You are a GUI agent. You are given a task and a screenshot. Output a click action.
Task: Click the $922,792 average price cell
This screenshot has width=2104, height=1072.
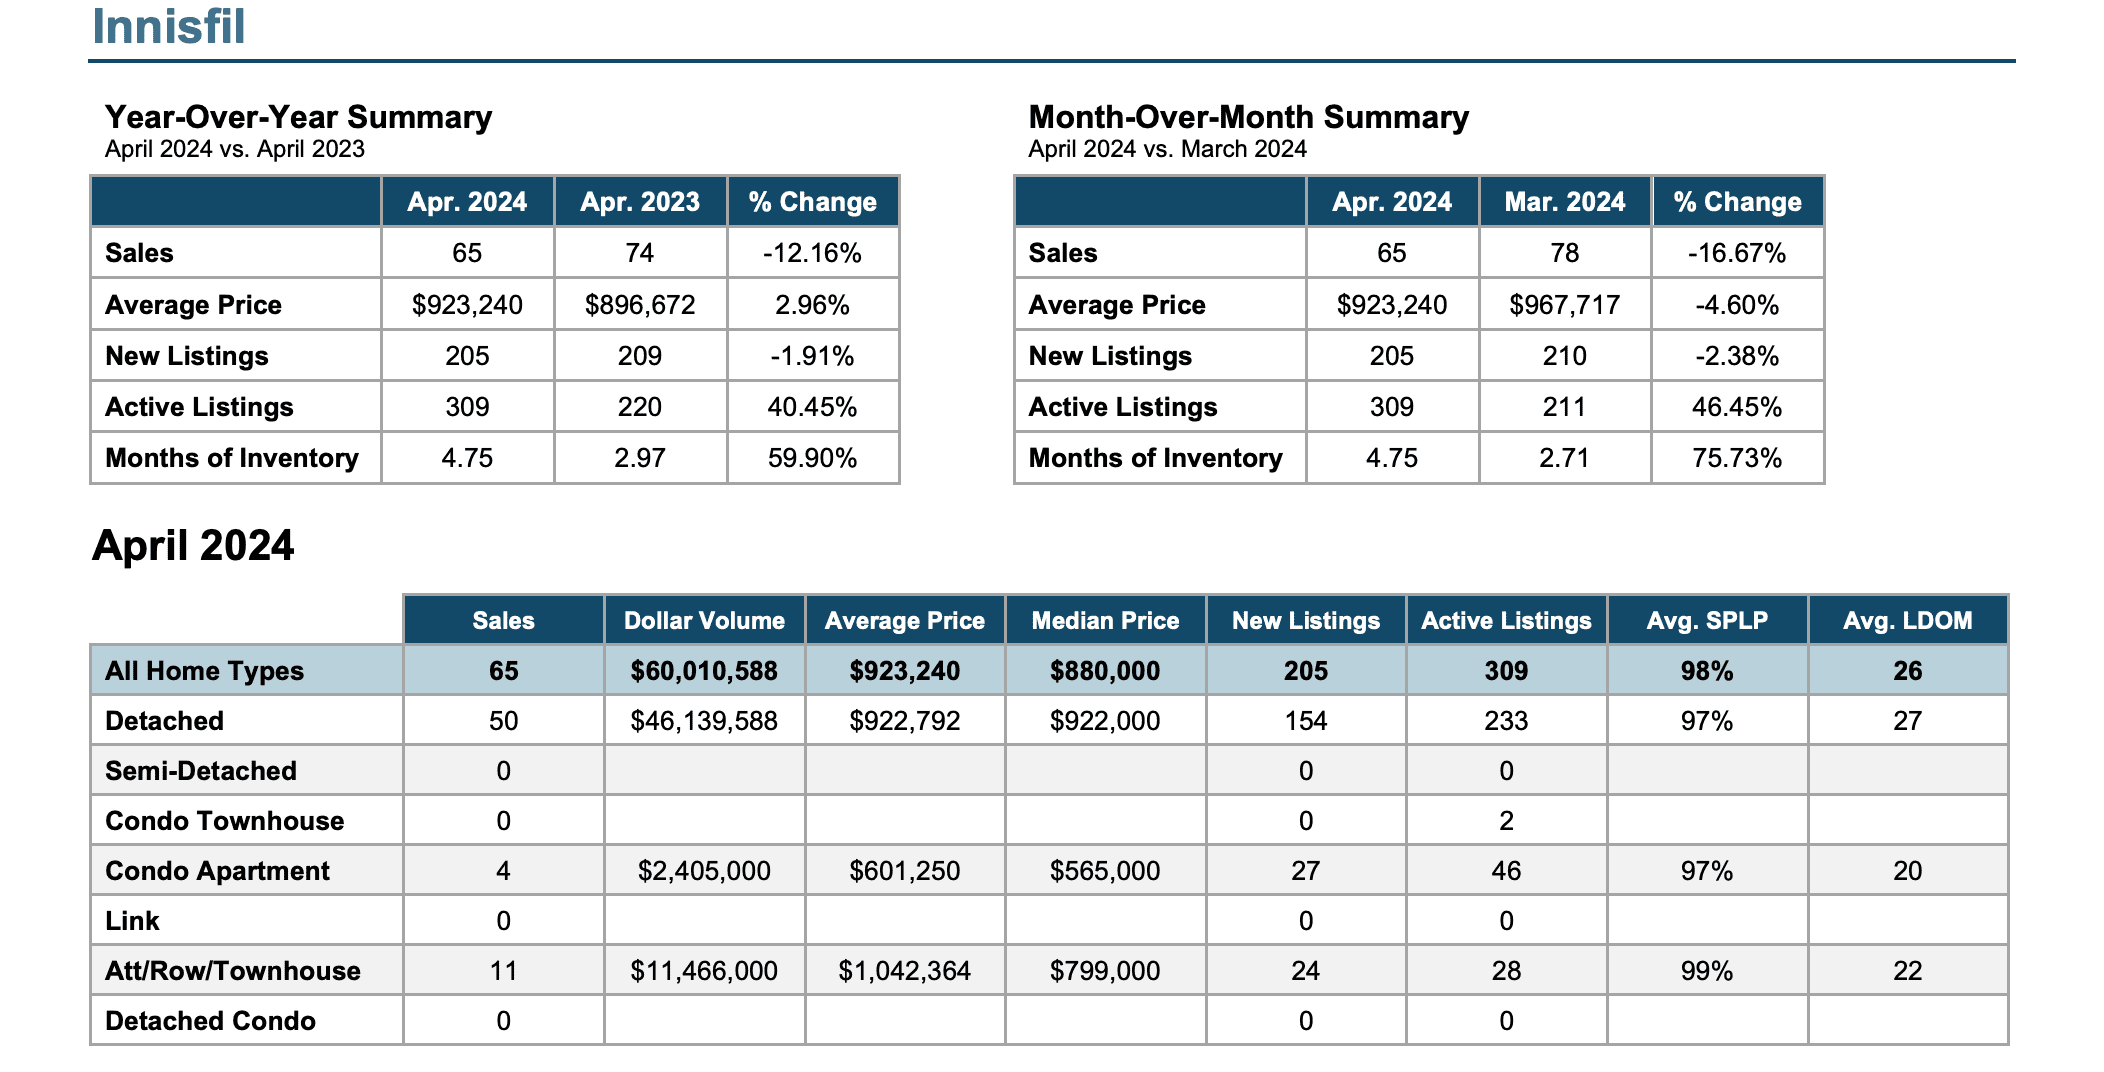pos(905,721)
